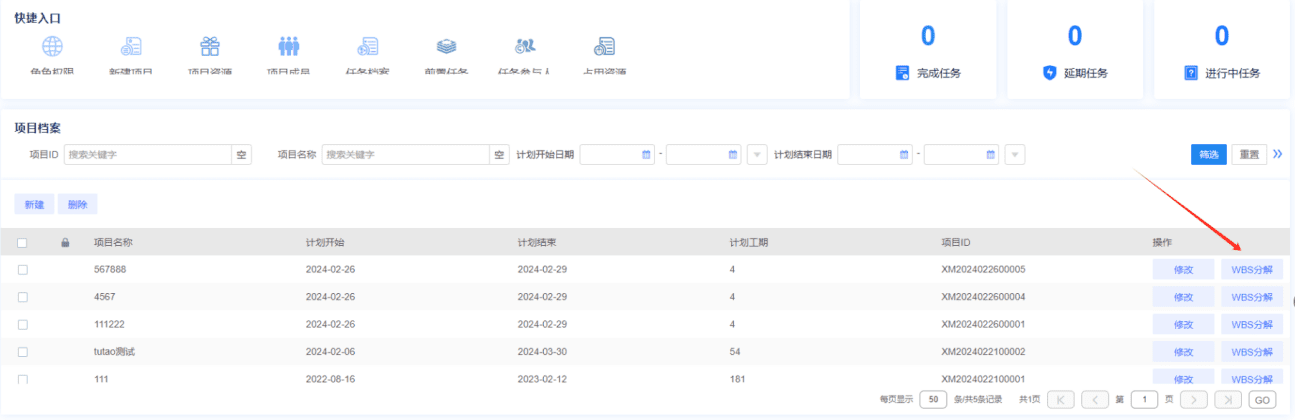This screenshot has height=420, width=1295.
Task: Click the 删除 button
Action: pyautogui.click(x=77, y=204)
